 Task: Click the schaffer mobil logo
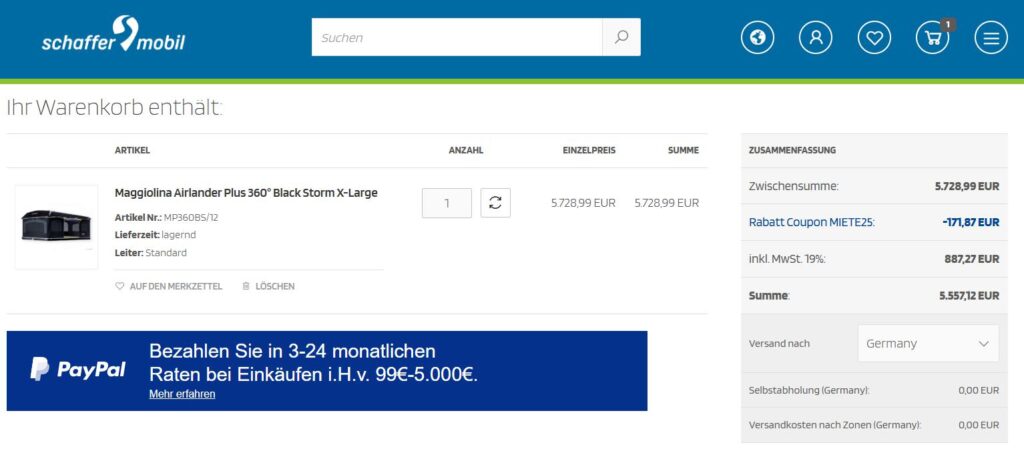[113, 36]
